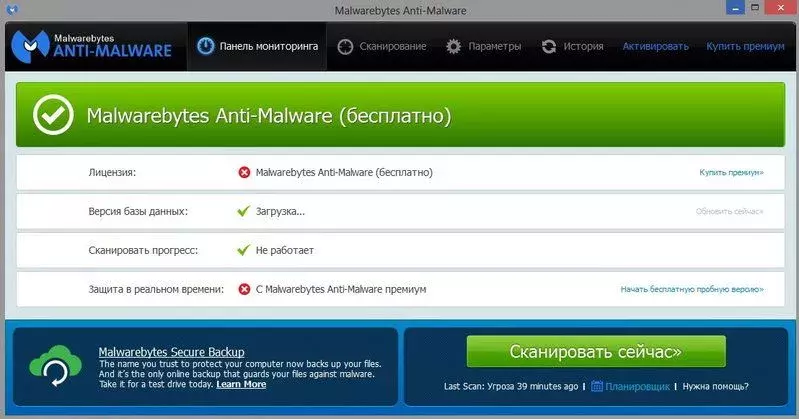Image resolution: width=799 pixels, height=419 pixels.
Task: Click the Сканировать сейчас button
Action: [596, 351]
